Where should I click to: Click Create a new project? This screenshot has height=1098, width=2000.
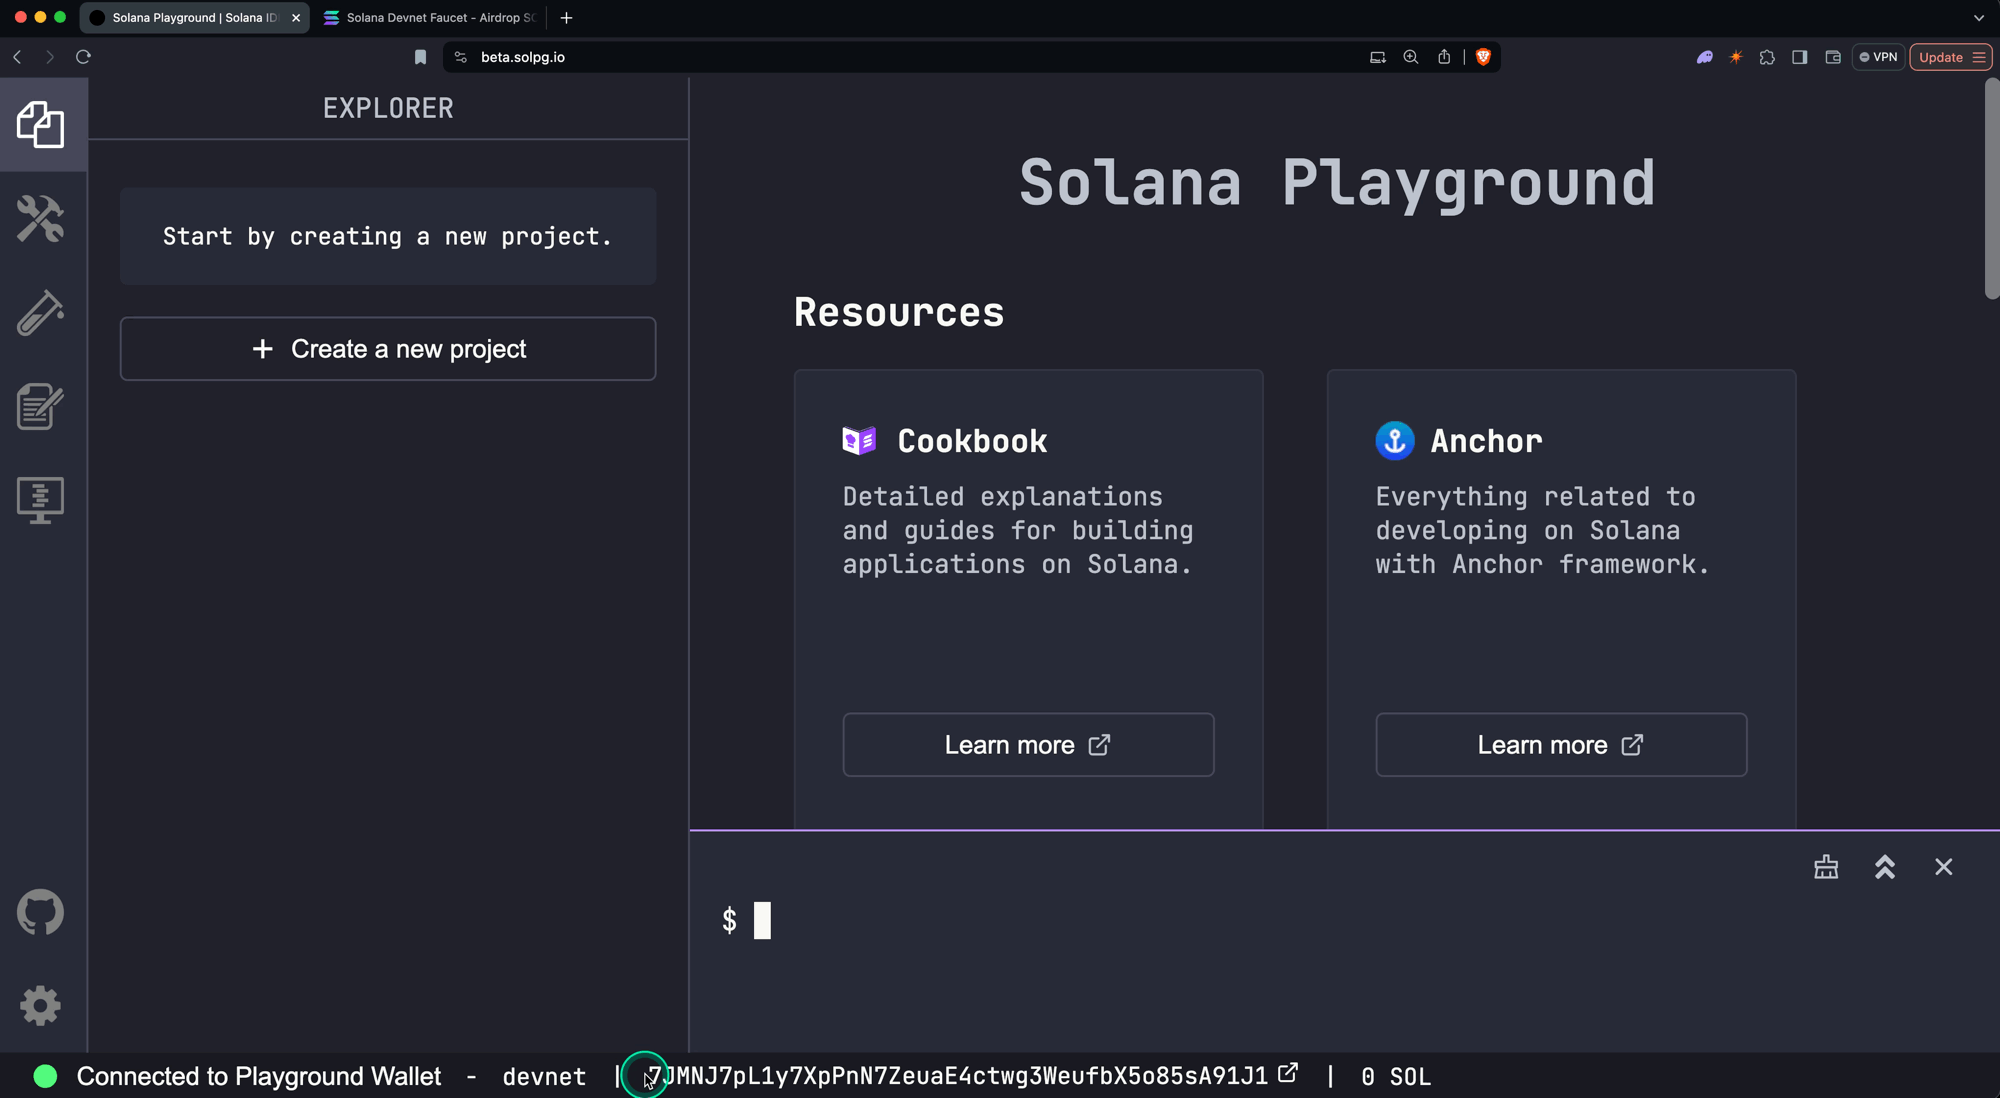388,349
